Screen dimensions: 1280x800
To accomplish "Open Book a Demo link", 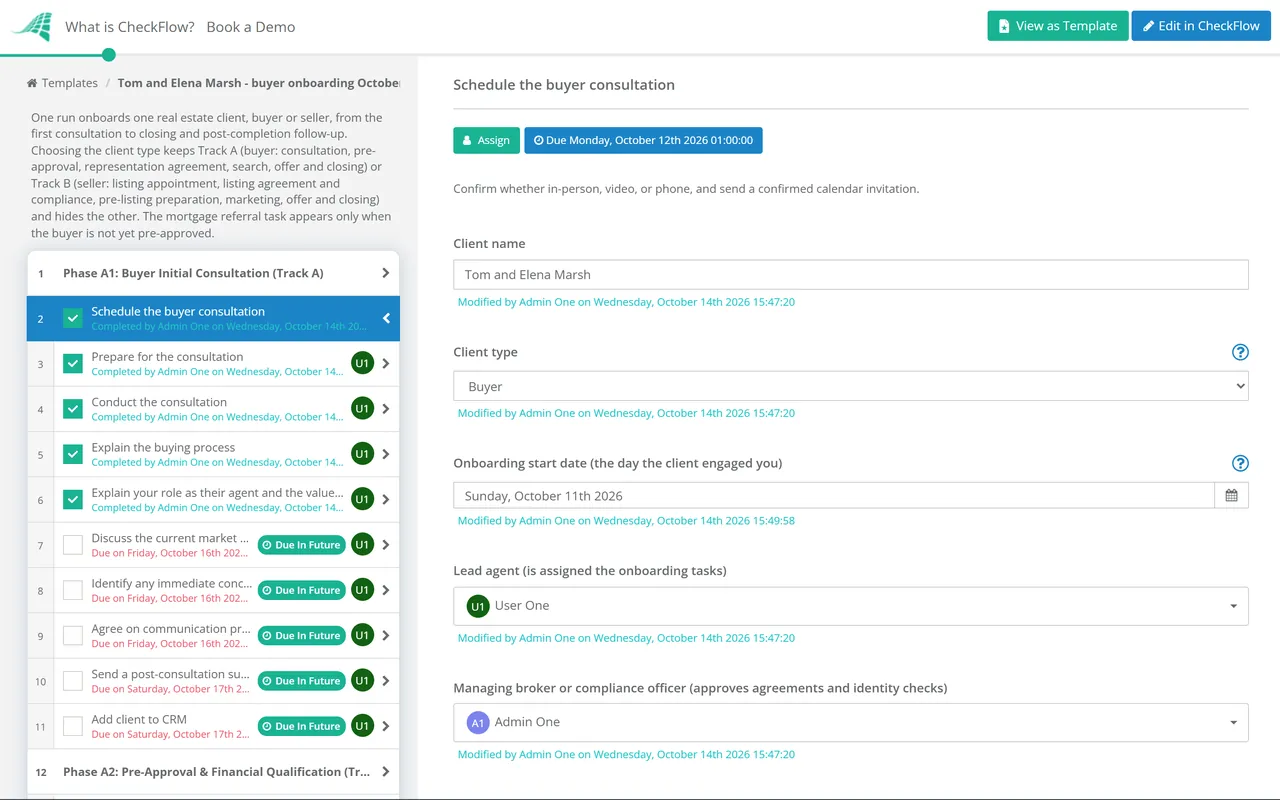I will pyautogui.click(x=251, y=27).
